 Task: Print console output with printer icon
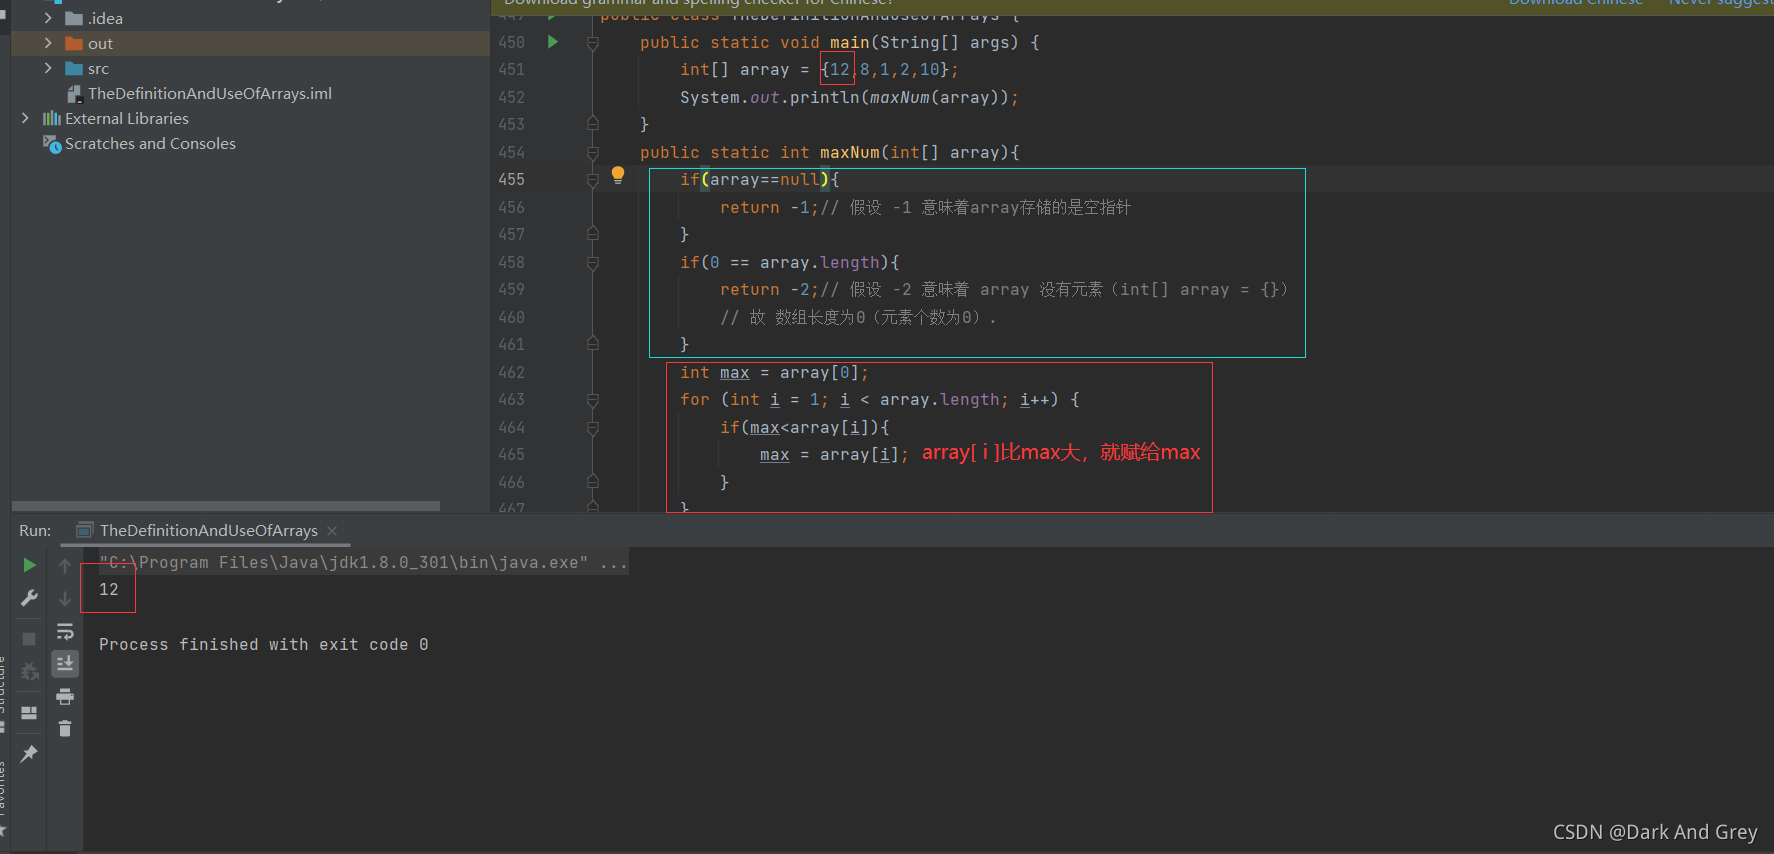(65, 696)
